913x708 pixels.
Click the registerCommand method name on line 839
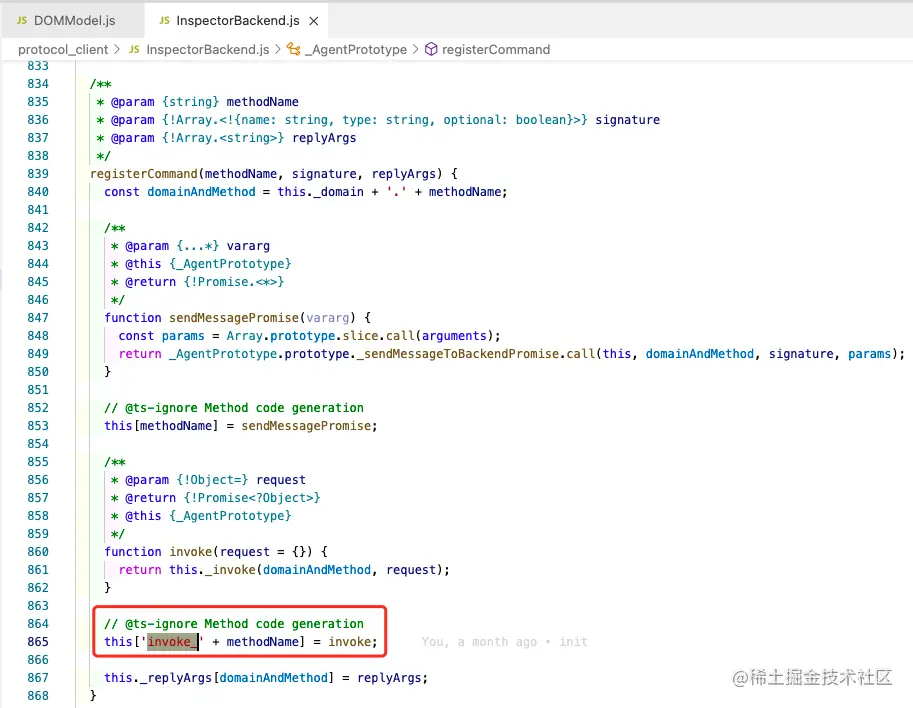[x=144, y=174]
